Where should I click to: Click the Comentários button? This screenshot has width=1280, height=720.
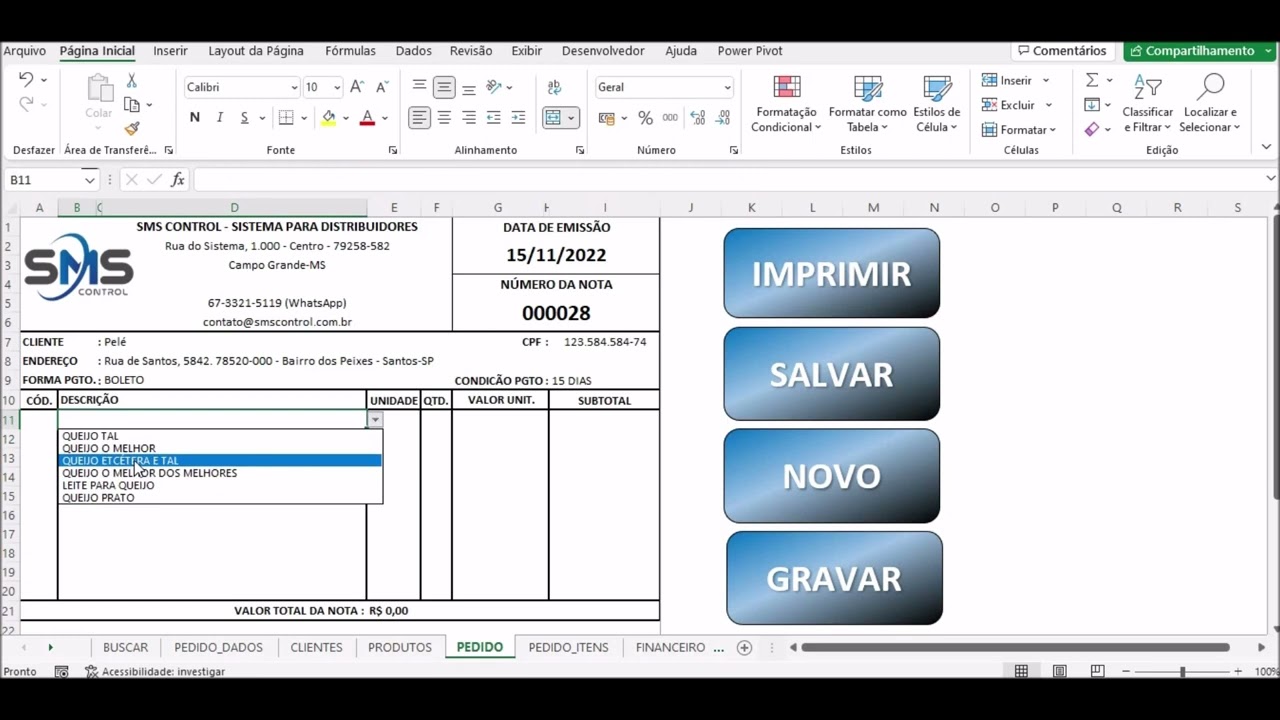click(1062, 51)
